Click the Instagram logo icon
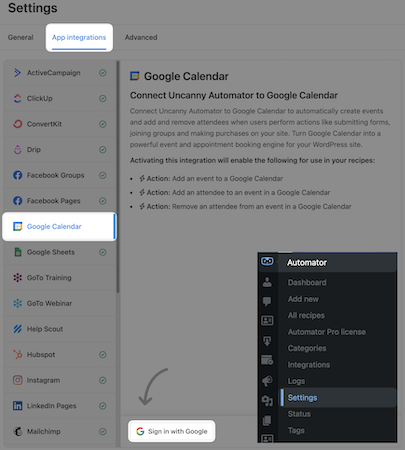Image resolution: width=405 pixels, height=450 pixels. (17, 380)
